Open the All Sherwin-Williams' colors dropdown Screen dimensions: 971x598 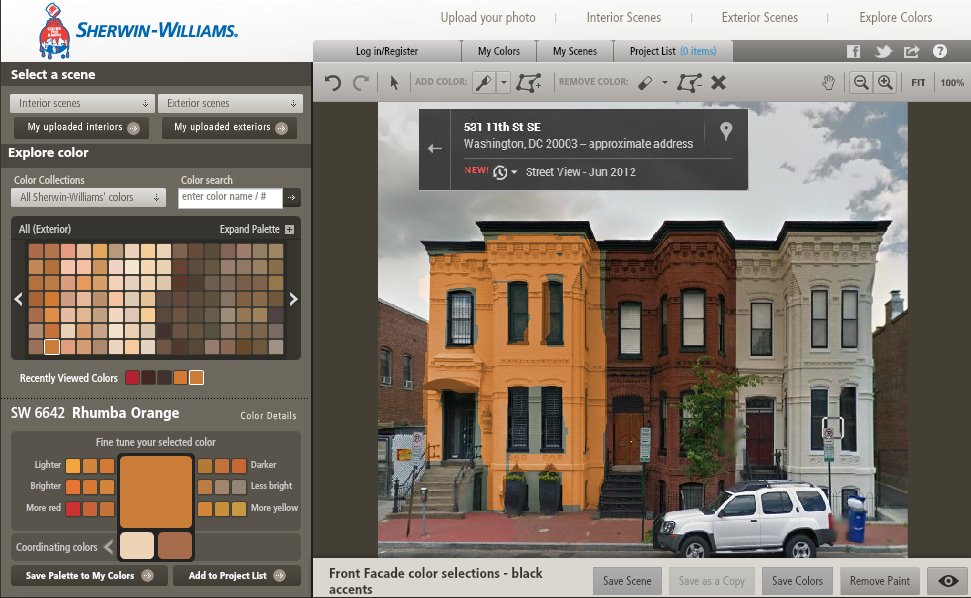point(87,197)
